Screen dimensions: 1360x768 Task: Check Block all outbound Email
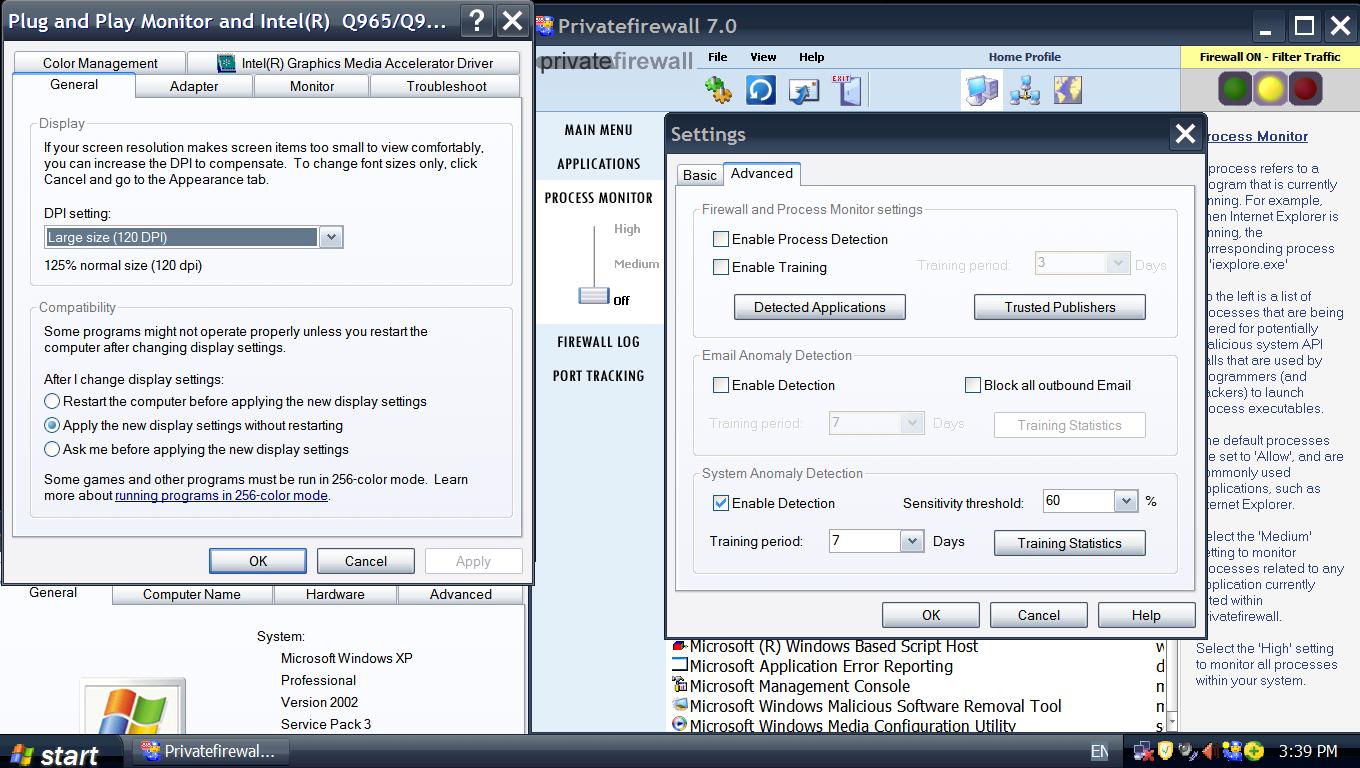click(x=972, y=385)
